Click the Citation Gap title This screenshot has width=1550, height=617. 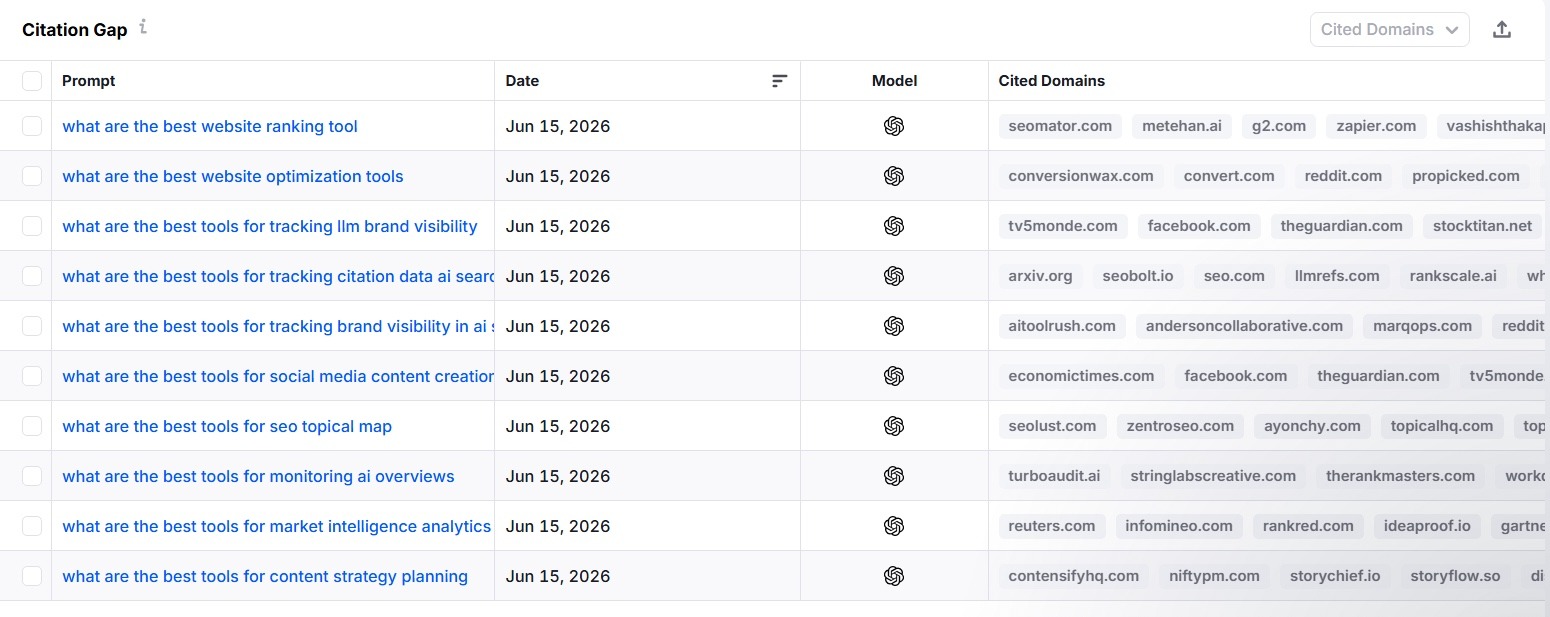(75, 30)
